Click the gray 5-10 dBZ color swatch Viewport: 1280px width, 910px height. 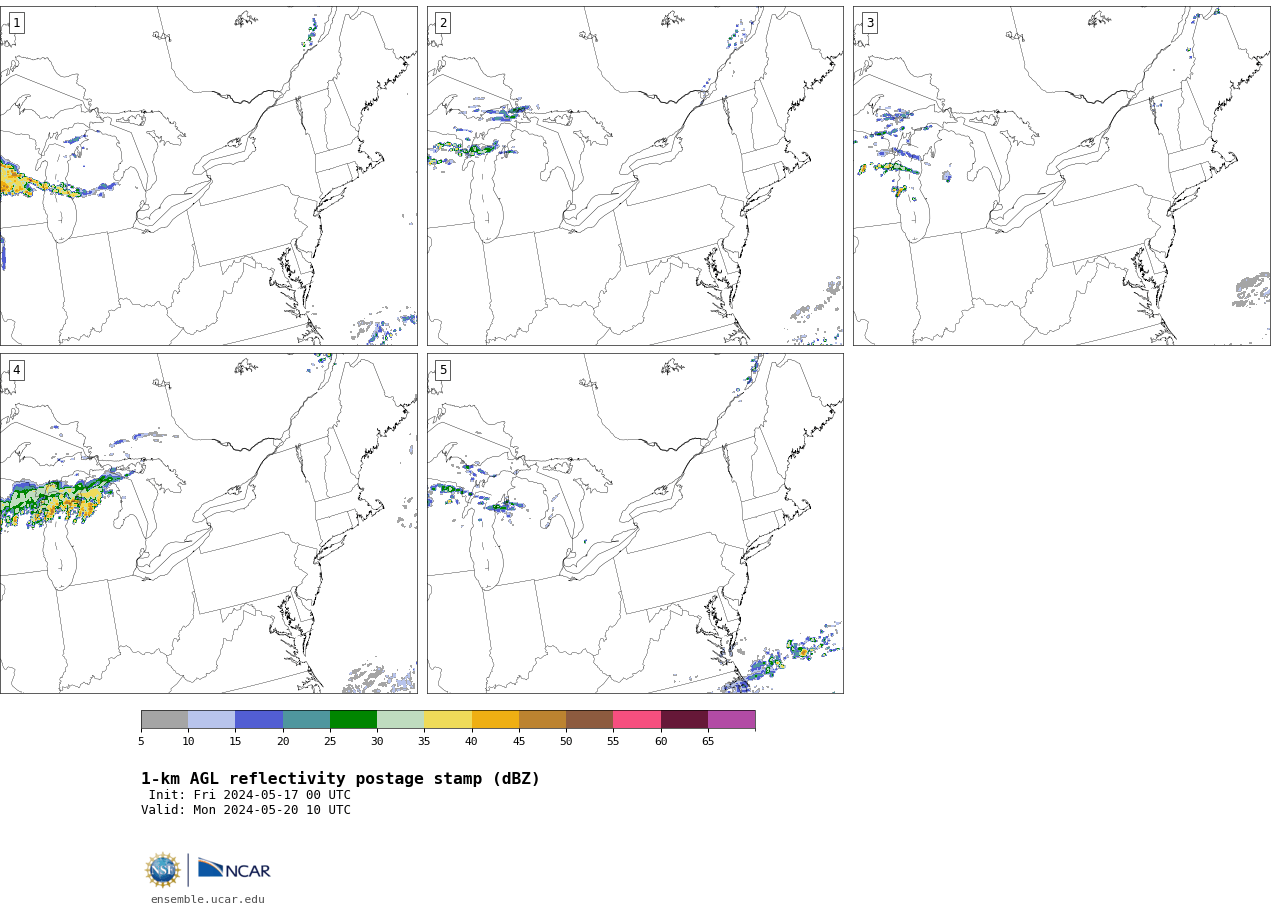coord(165,720)
